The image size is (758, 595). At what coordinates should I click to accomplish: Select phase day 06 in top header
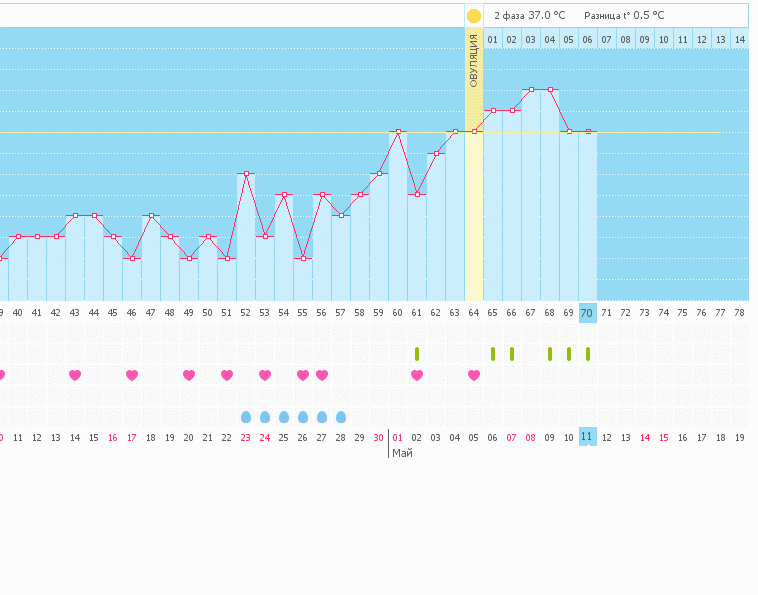coord(588,39)
